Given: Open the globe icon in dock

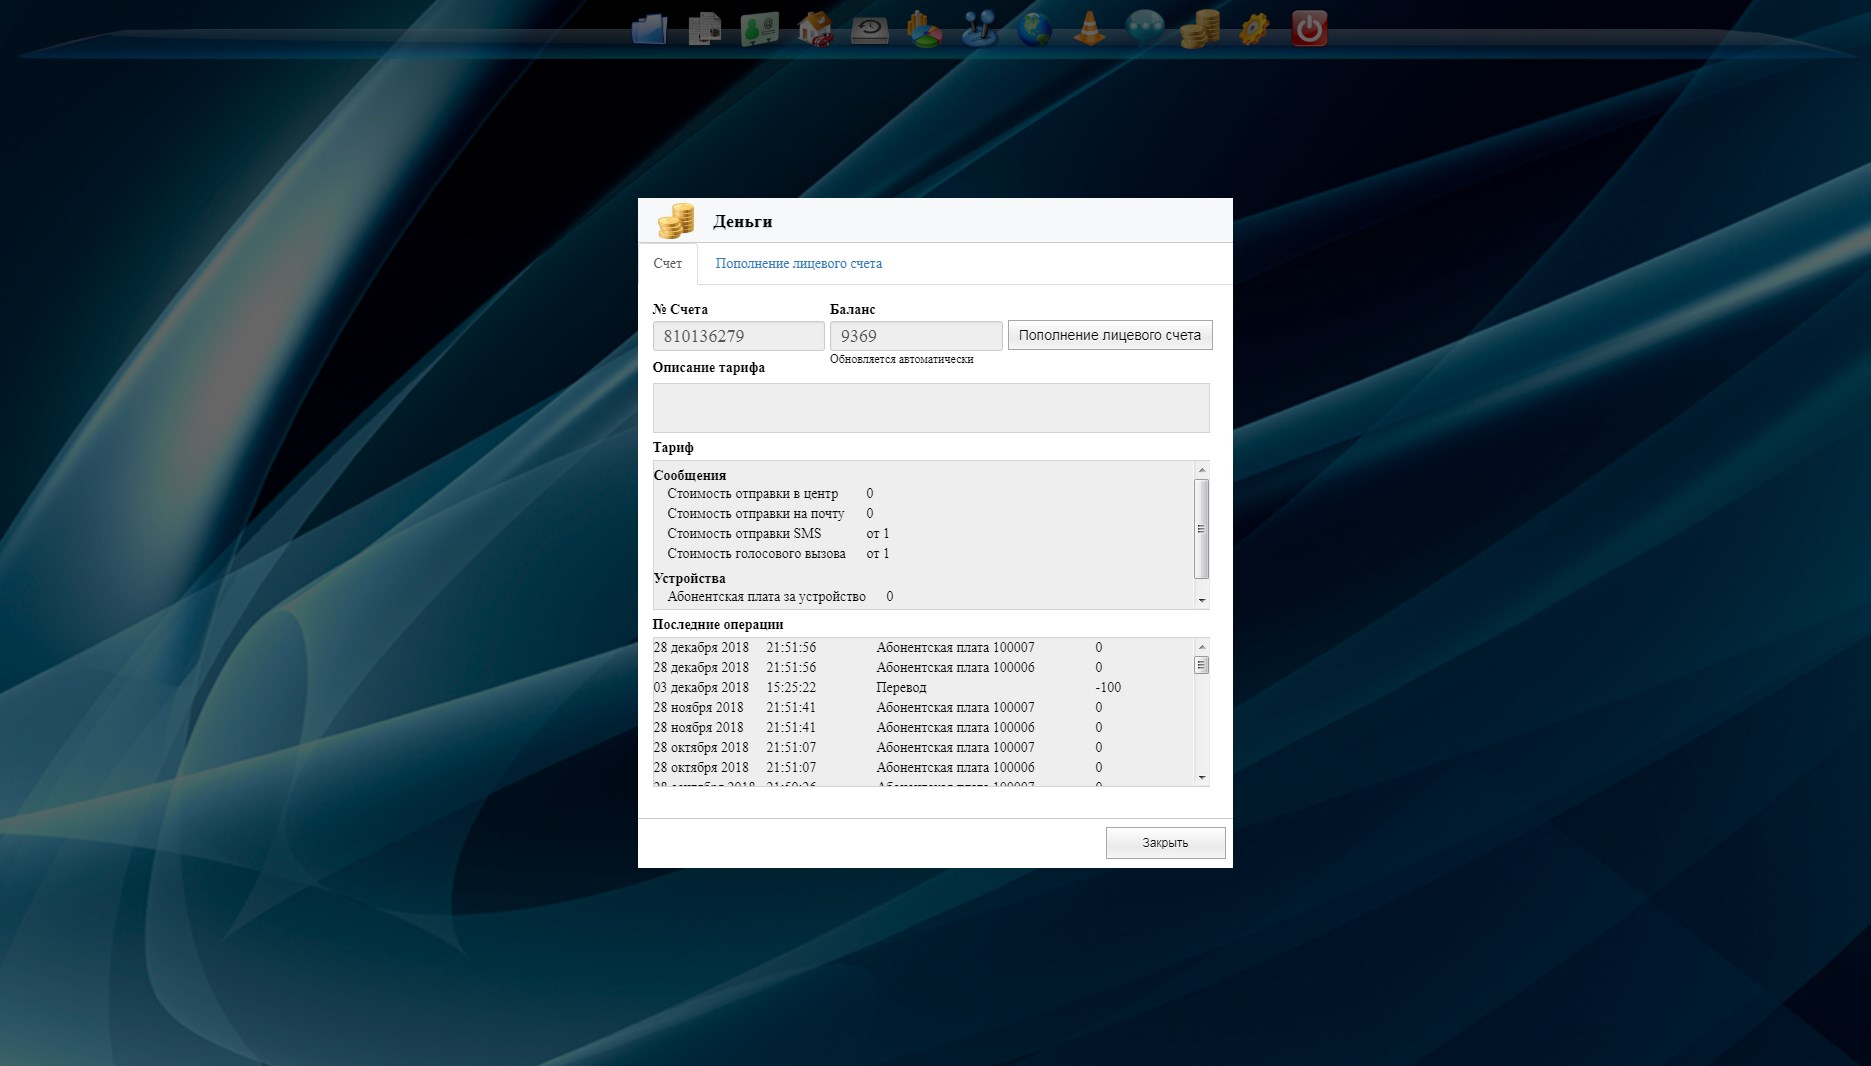Looking at the screenshot, I should tap(1035, 28).
